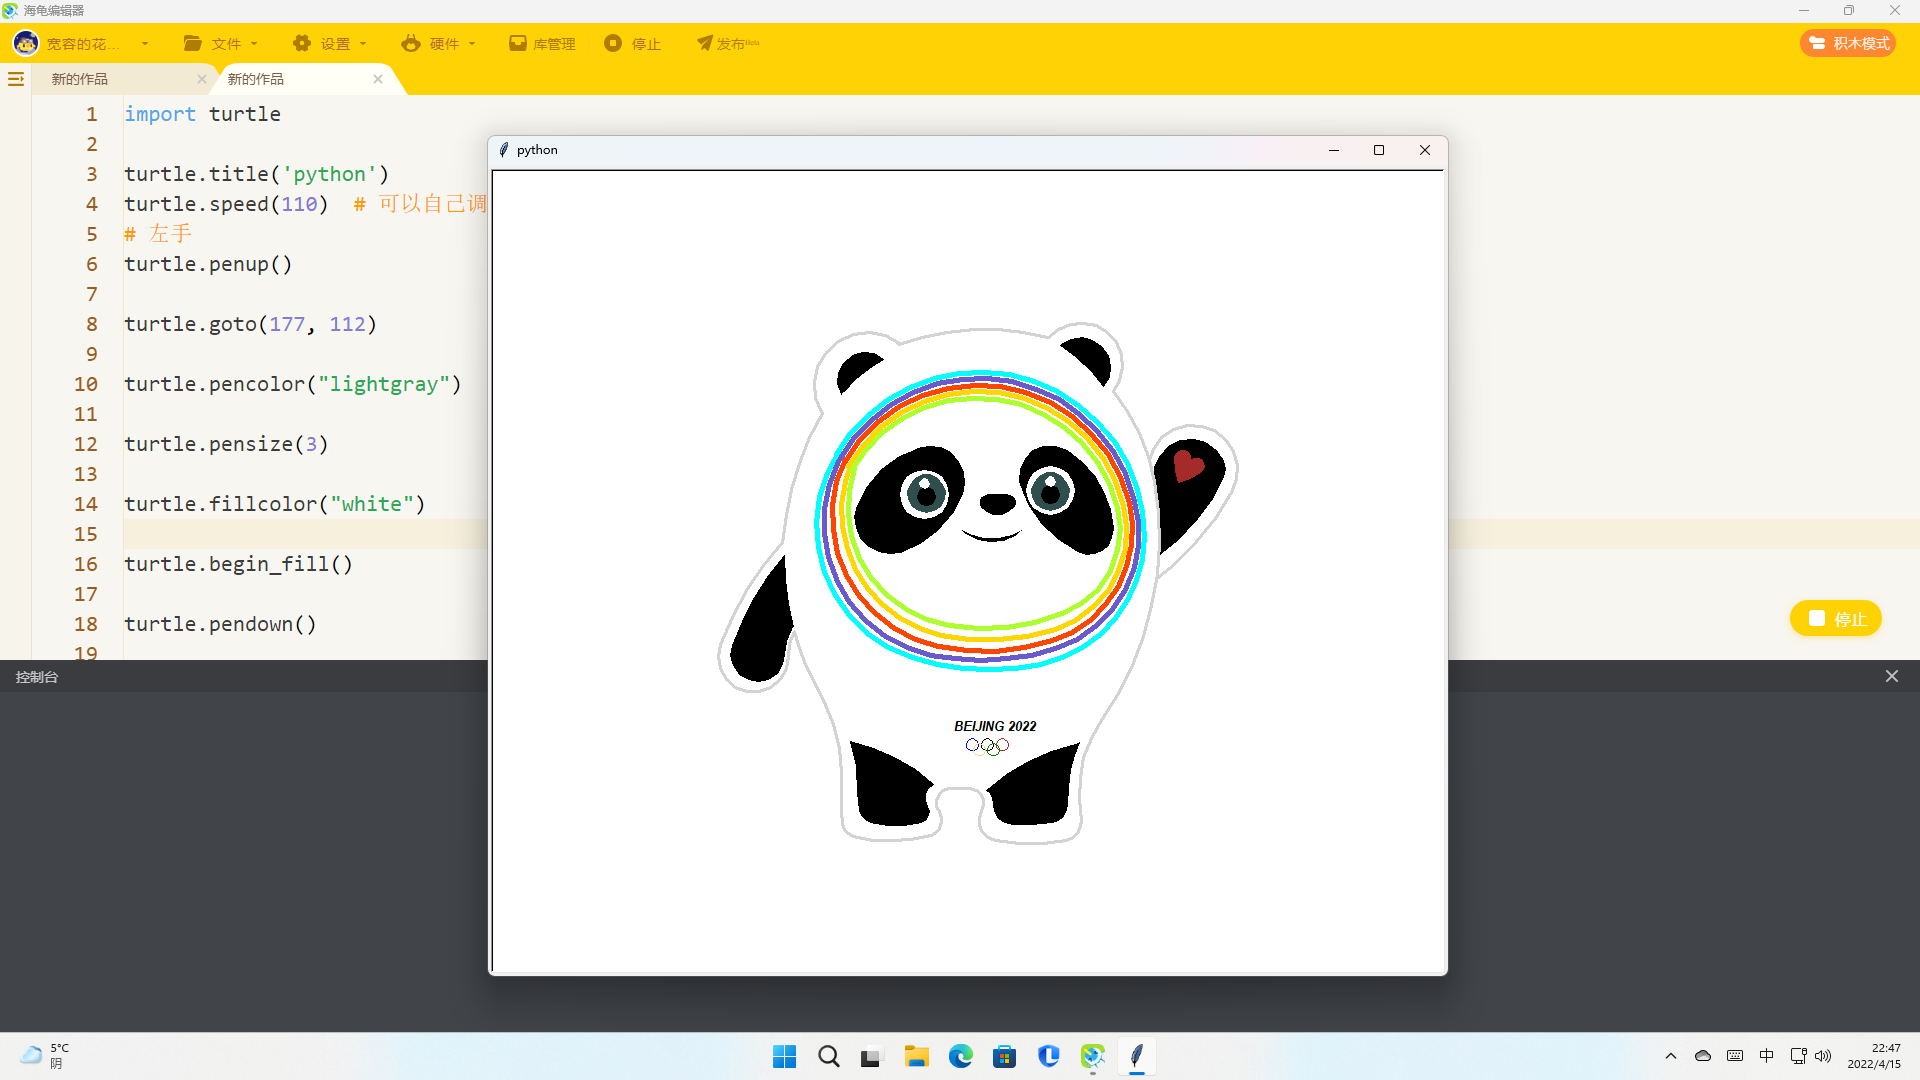This screenshot has width=1920, height=1080.
Task: Switch to 积木模式 block mode
Action: point(1848,43)
